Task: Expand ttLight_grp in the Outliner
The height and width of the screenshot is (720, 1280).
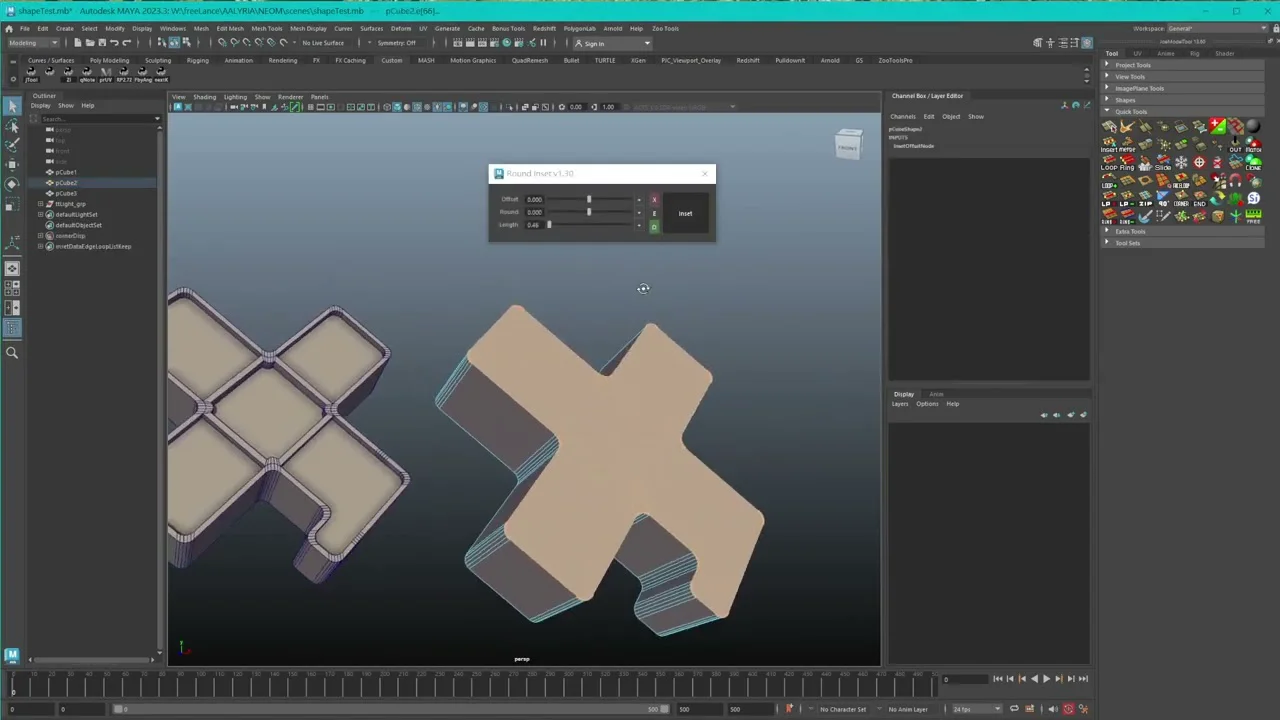Action: (x=41, y=204)
